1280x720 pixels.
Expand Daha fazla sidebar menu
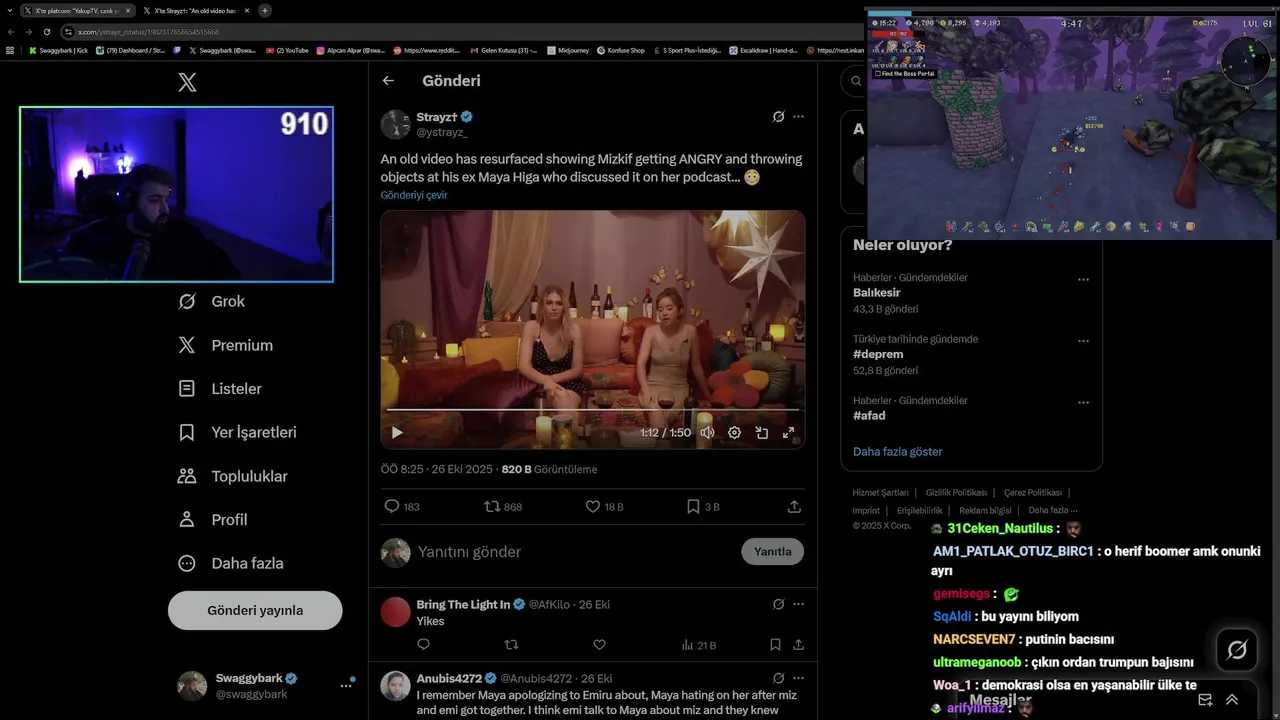[x=230, y=563]
